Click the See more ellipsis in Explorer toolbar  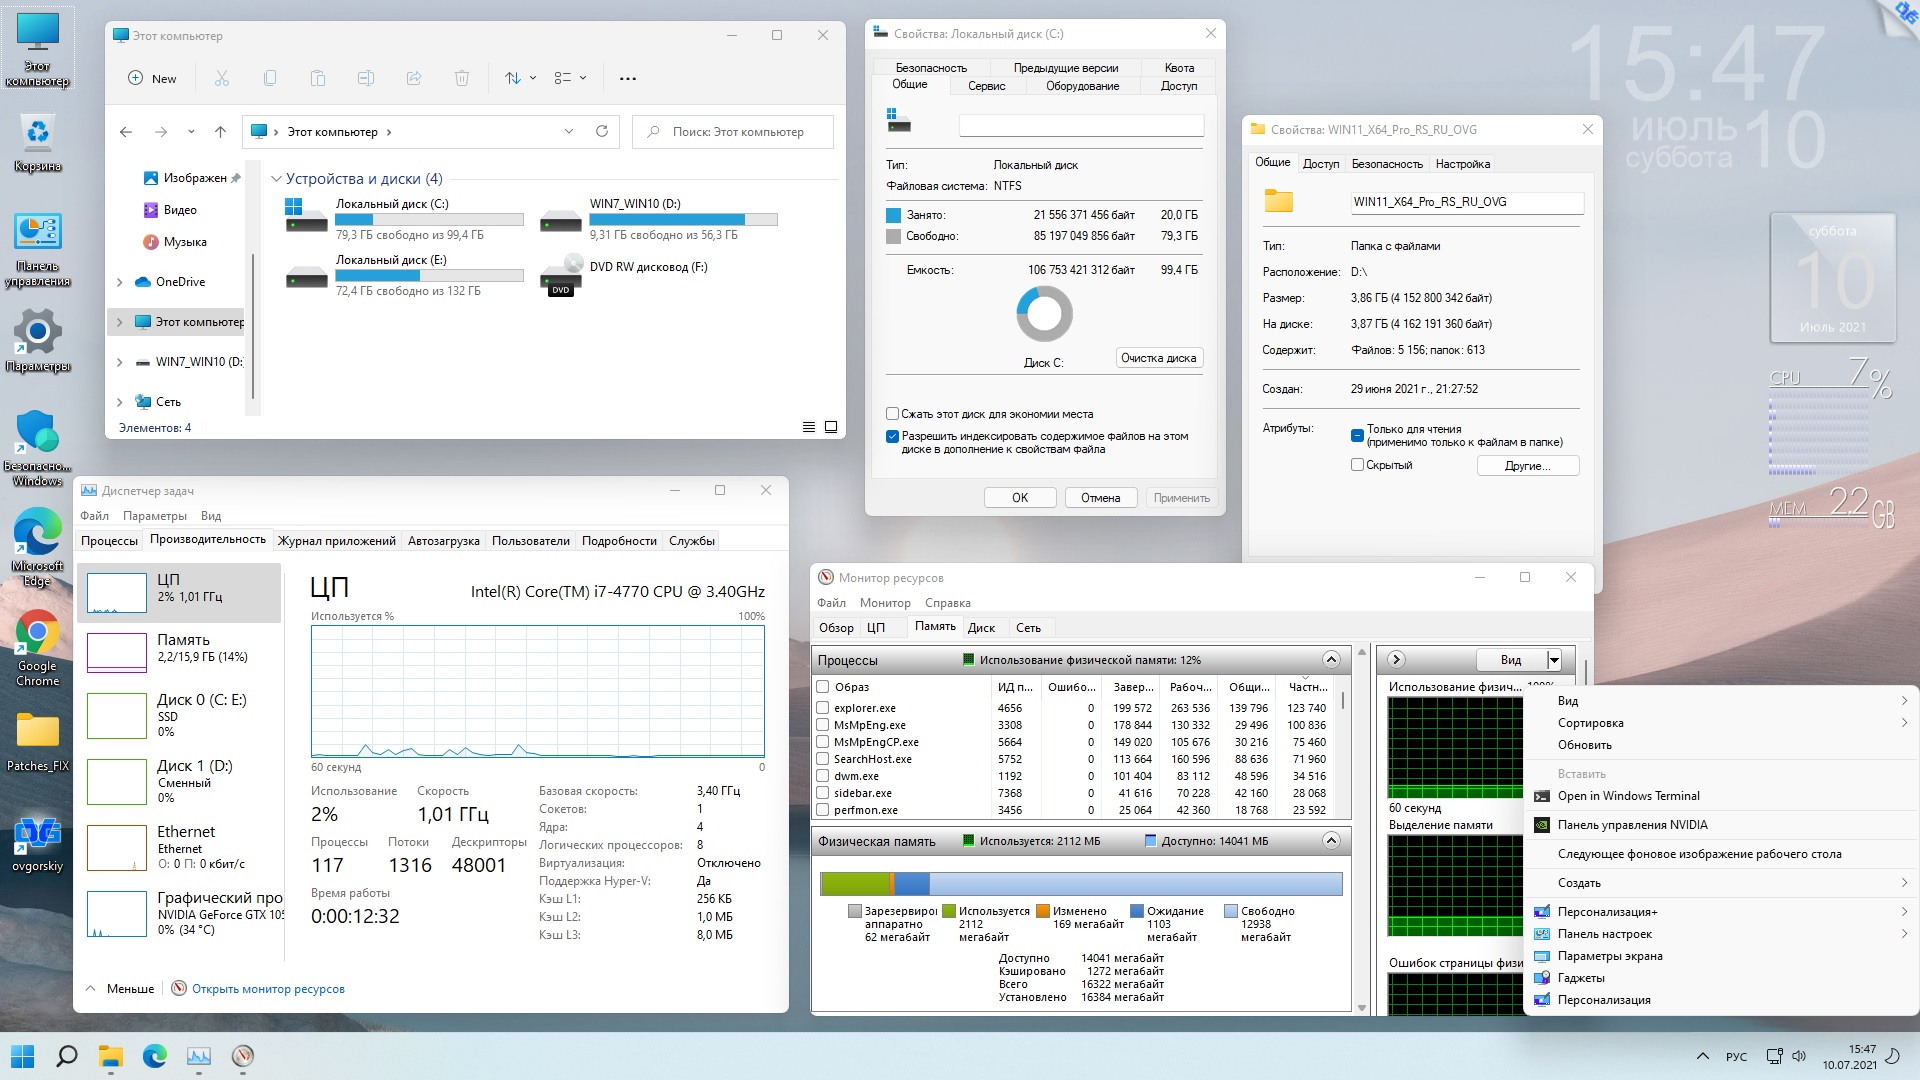[628, 78]
